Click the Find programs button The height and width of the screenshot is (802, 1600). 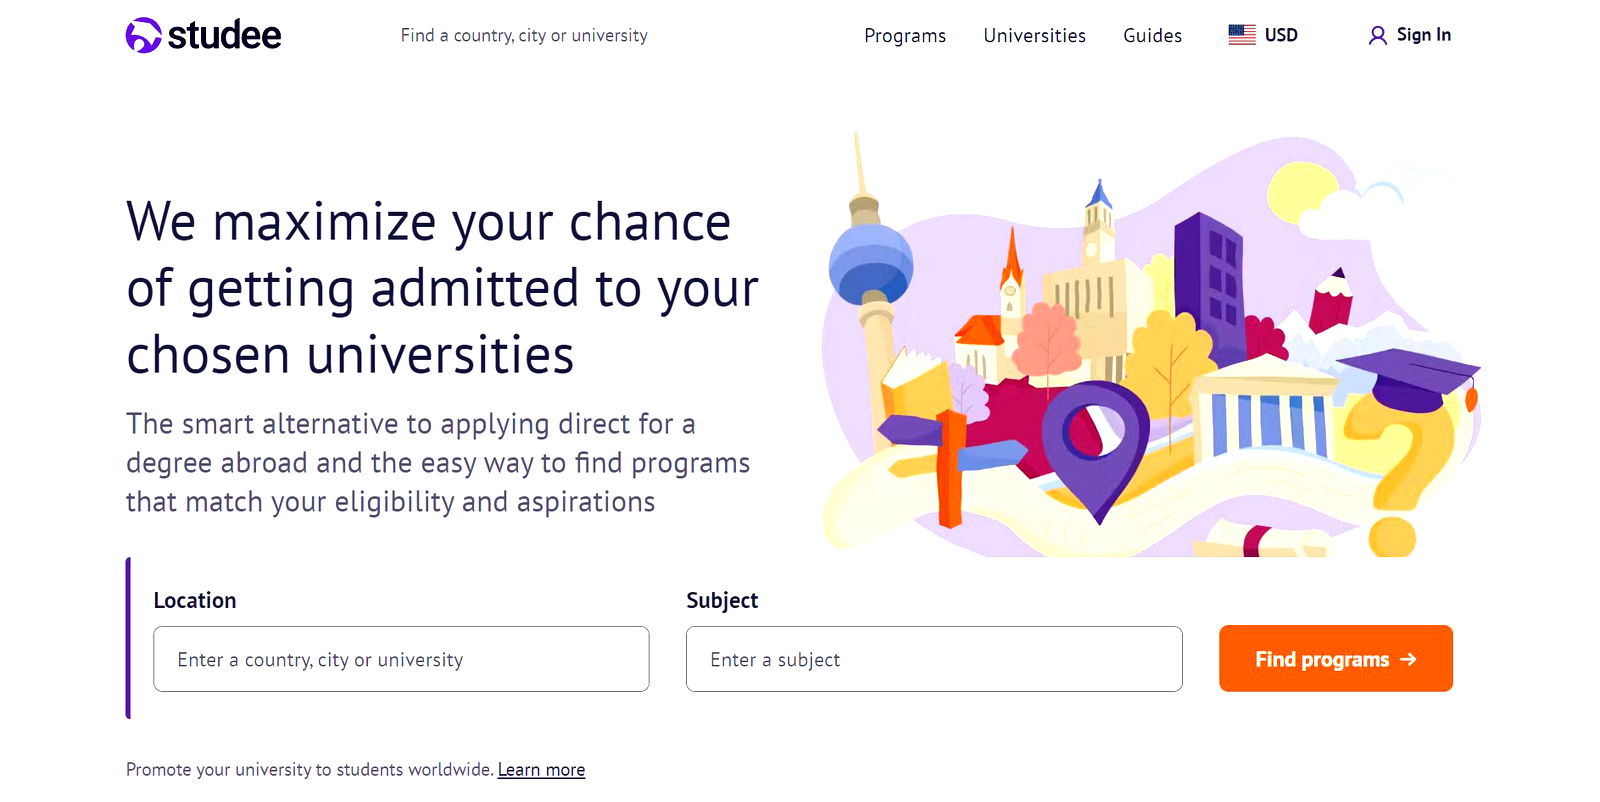tap(1336, 658)
